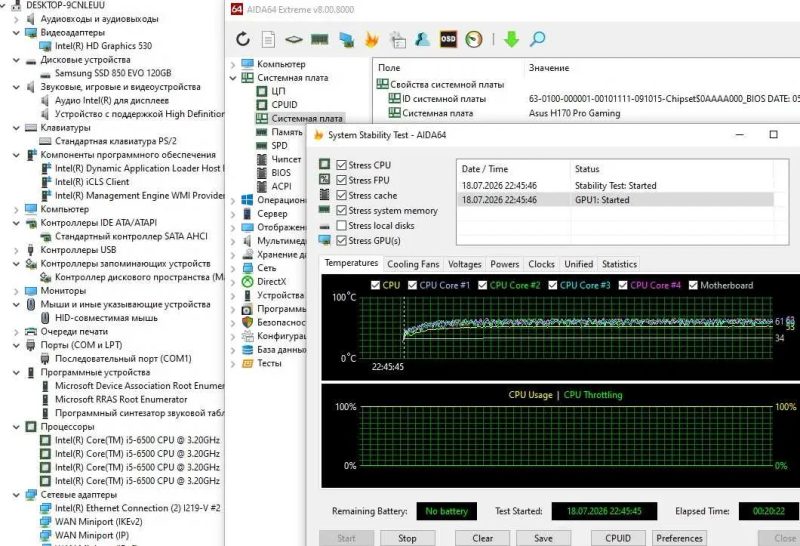This screenshot has width=800, height=546.
Task: Switch to Statistics tab
Action: [619, 264]
